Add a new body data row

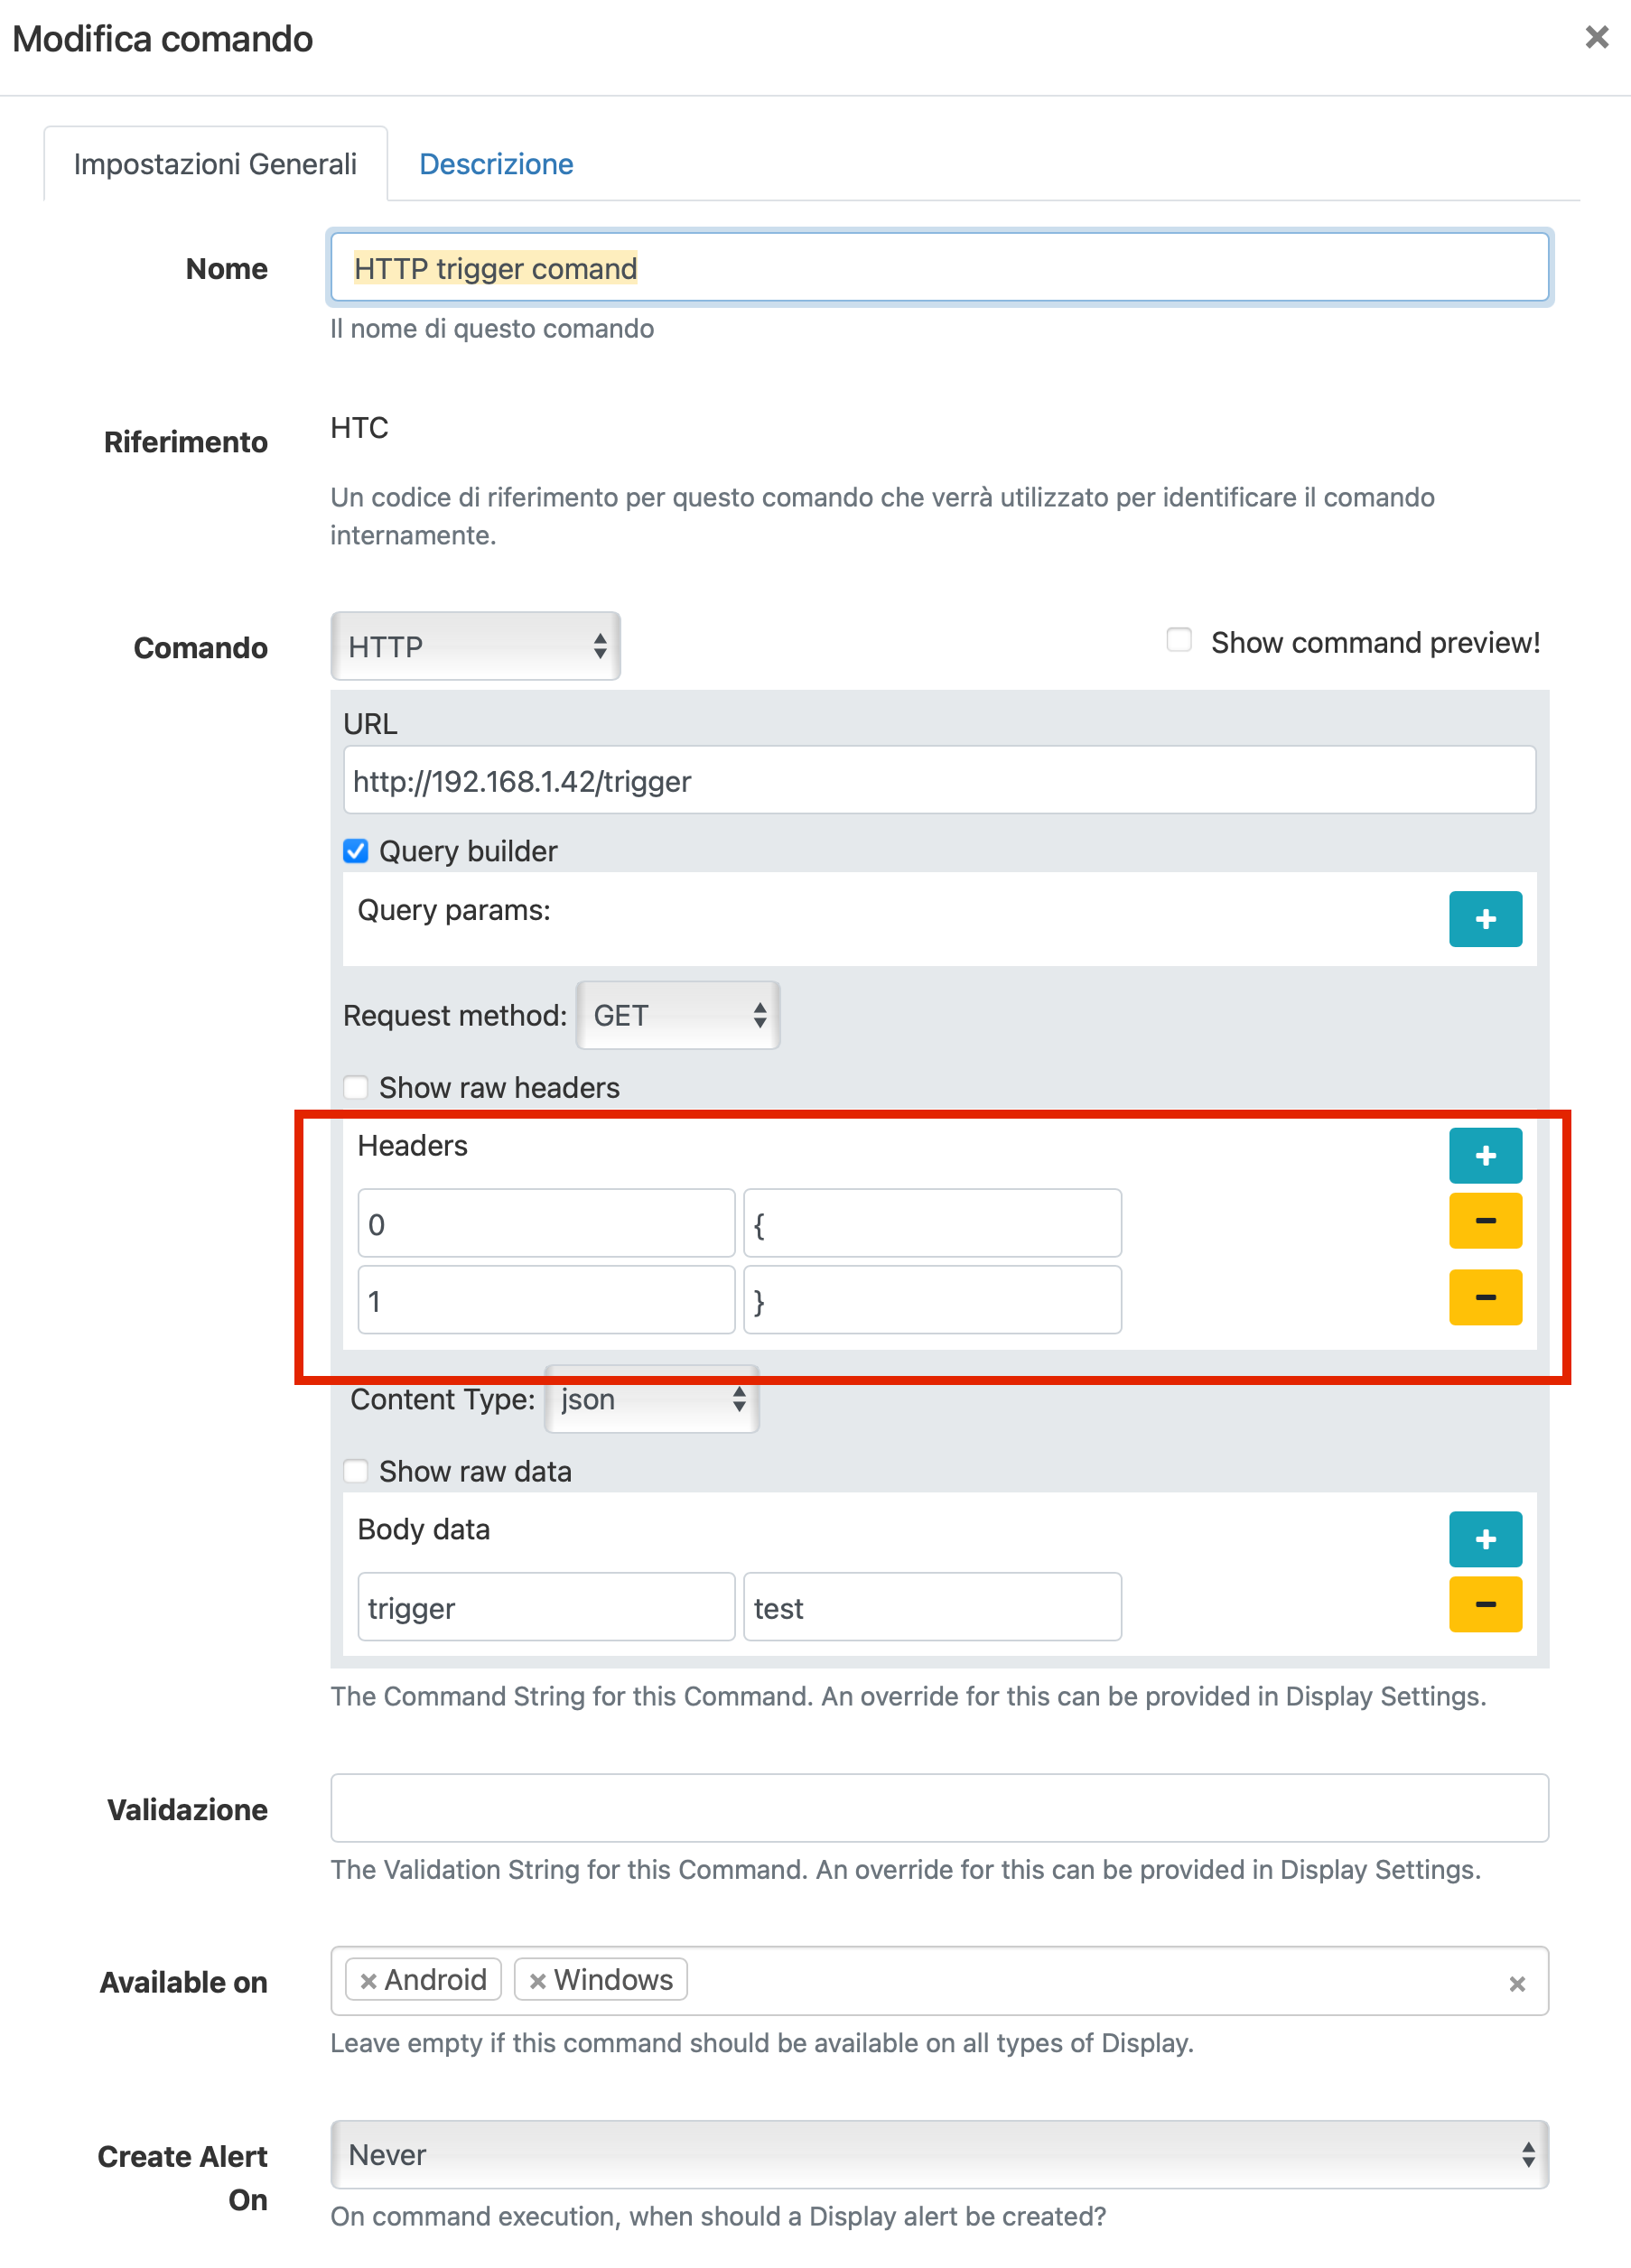(x=1484, y=1538)
